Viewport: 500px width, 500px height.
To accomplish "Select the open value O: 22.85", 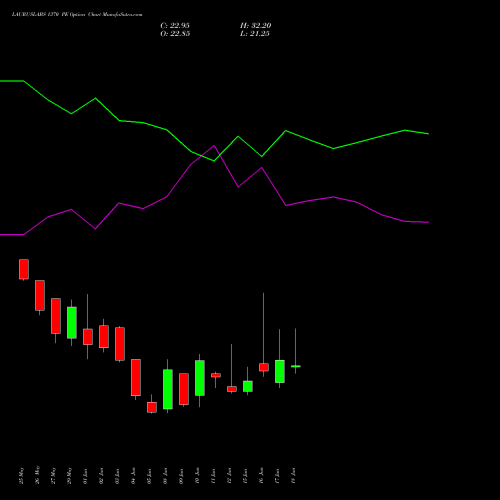I will (x=175, y=34).
